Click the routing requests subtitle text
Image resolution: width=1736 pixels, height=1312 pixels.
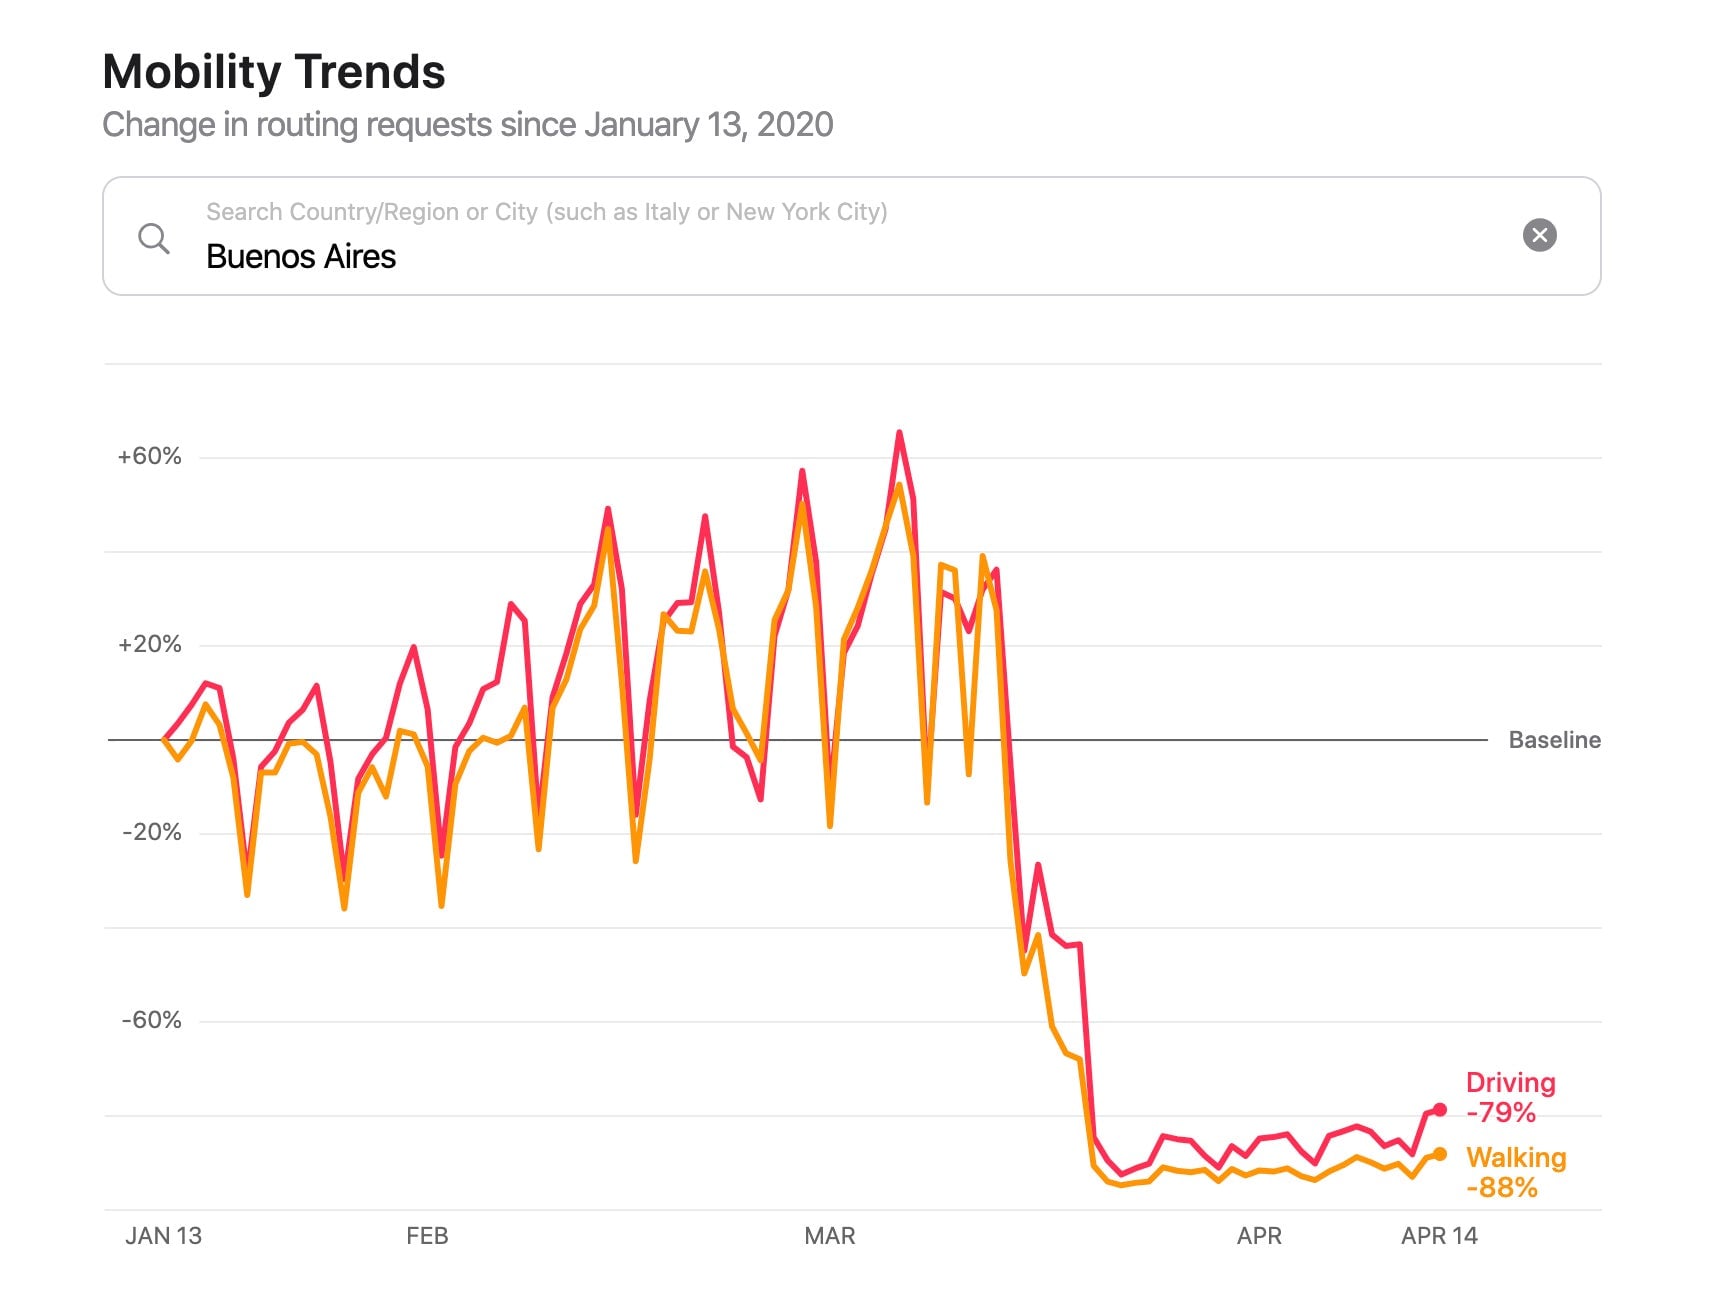click(467, 125)
